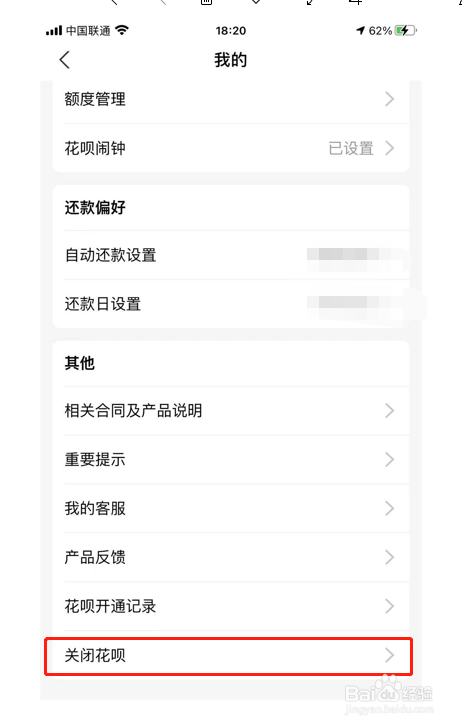Tap the back arrow next to 我的

click(x=65, y=60)
